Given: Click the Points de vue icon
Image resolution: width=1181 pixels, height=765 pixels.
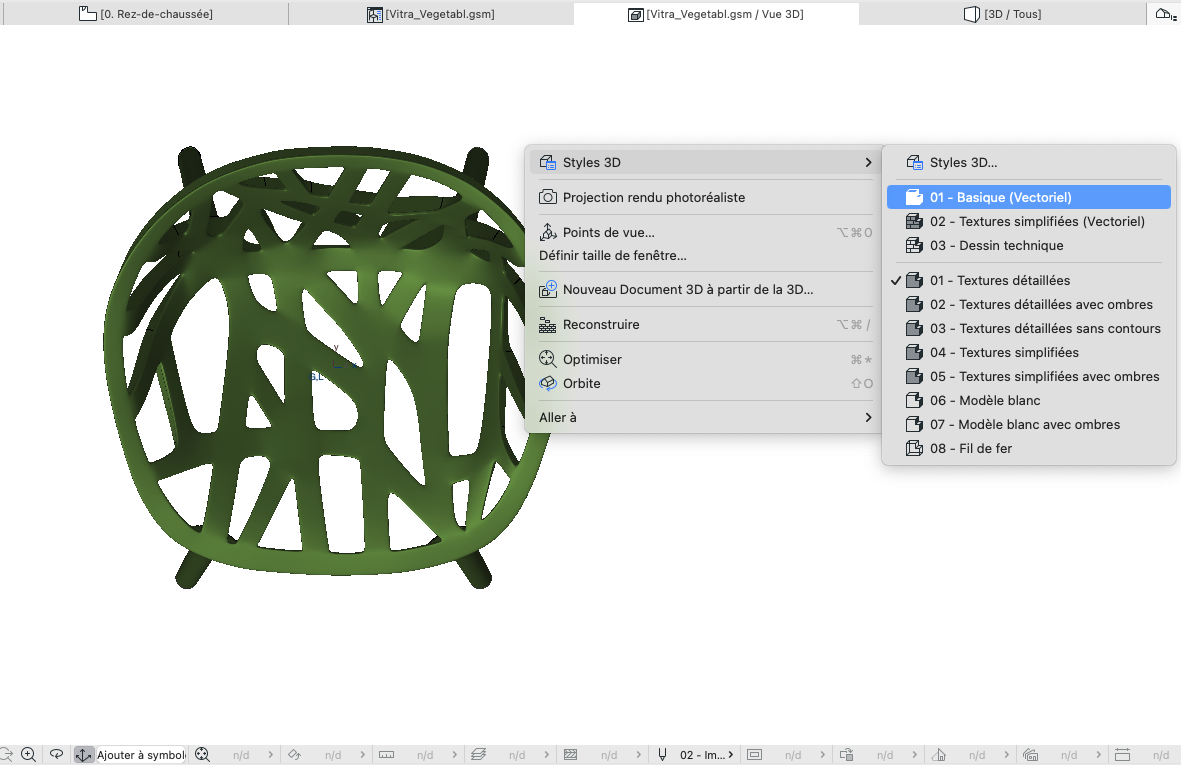Looking at the screenshot, I should tap(548, 232).
